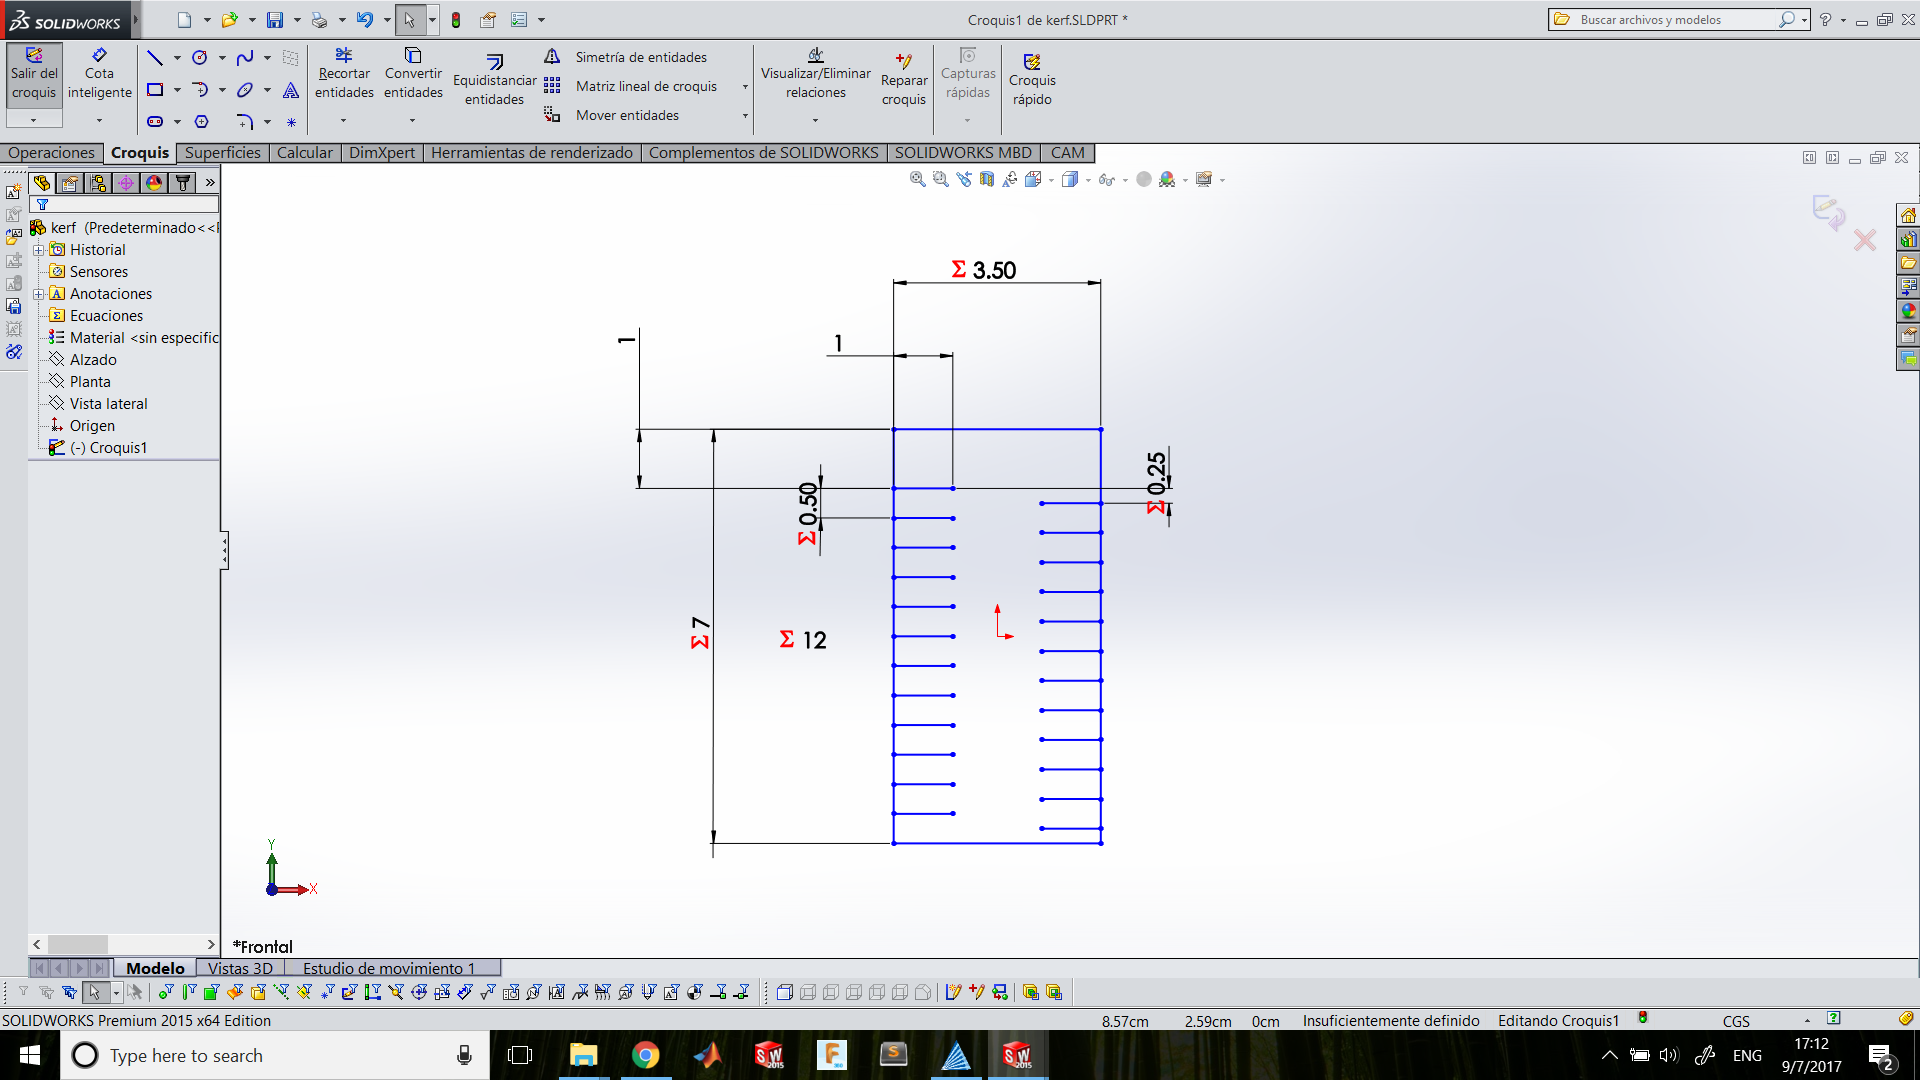Switch to Vistas 3D bottom tab

[x=240, y=968]
